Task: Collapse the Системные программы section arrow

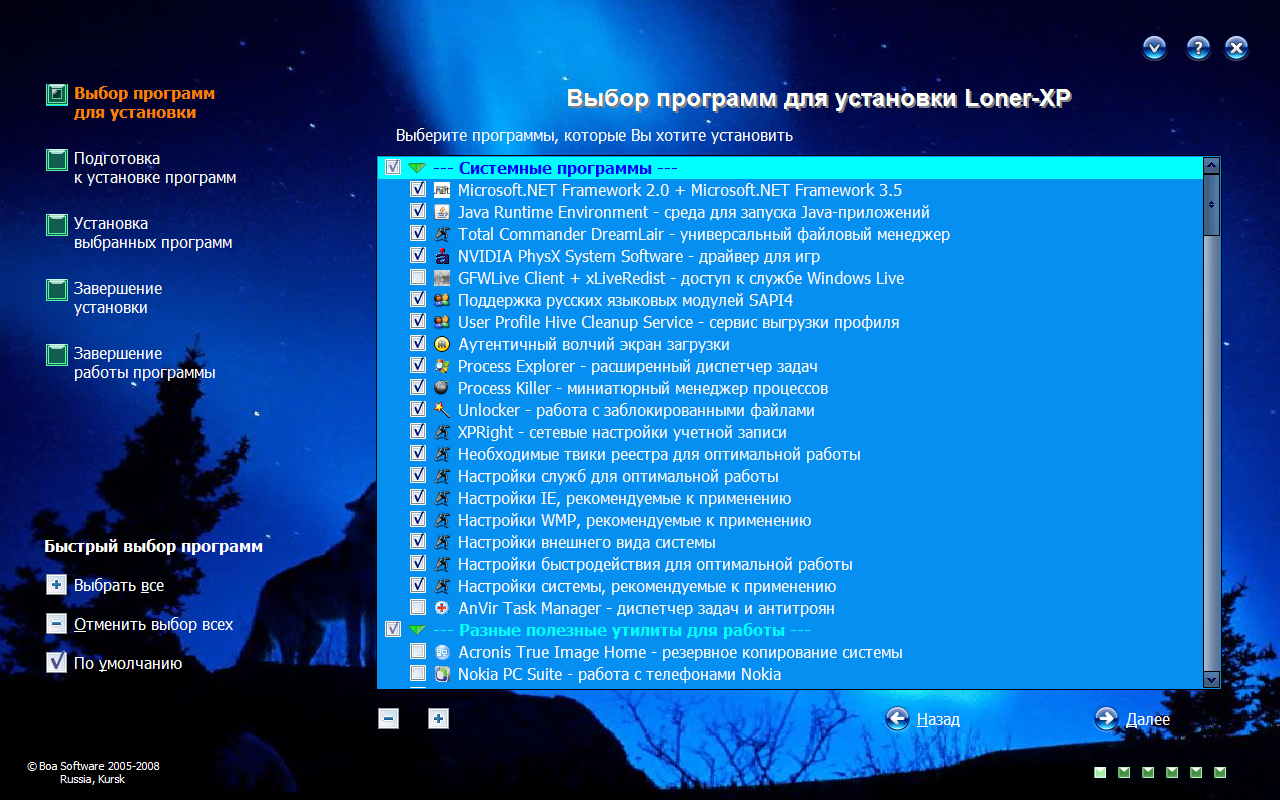Action: click(x=417, y=168)
